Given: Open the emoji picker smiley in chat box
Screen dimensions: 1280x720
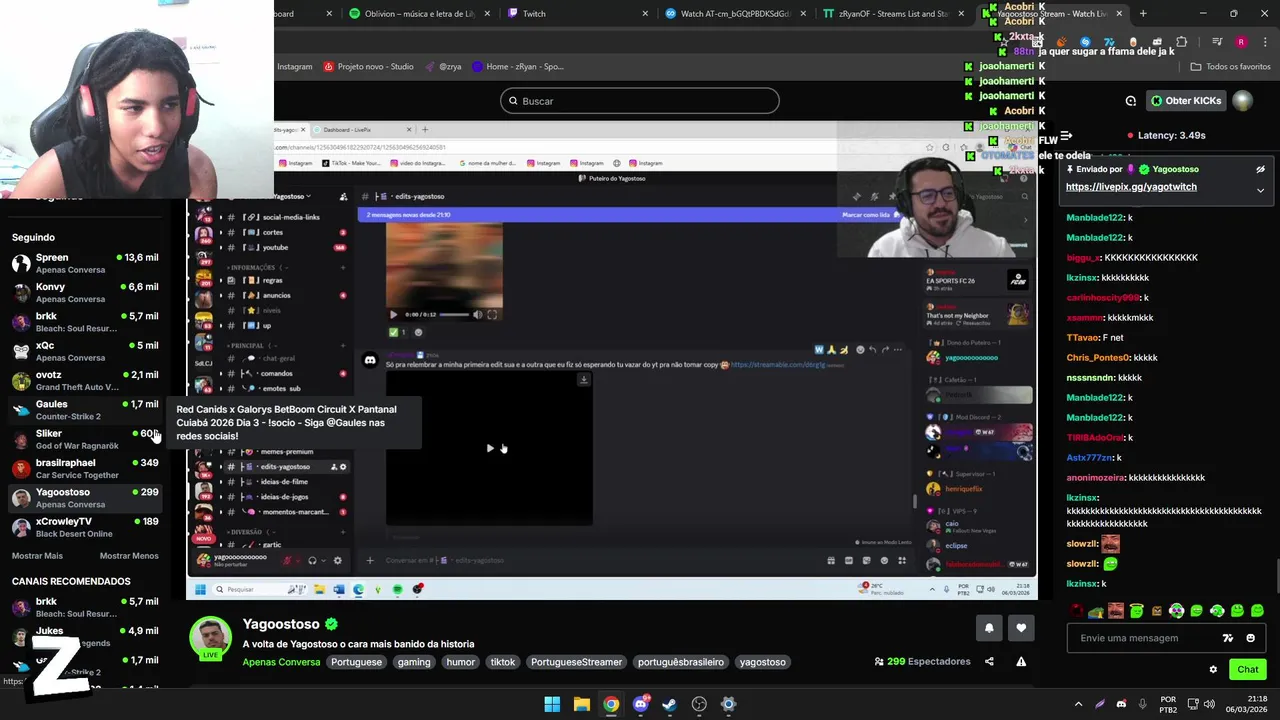Looking at the screenshot, I should pyautogui.click(x=1250, y=638).
